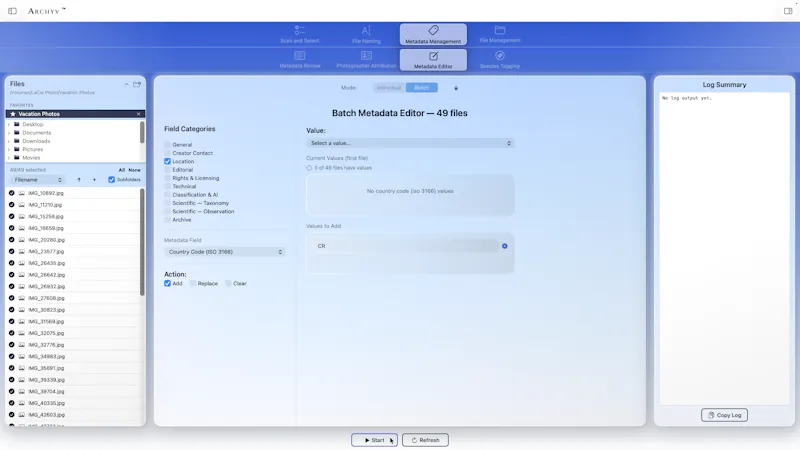This screenshot has height=450, width=800.
Task: Select all files with the All link
Action: coord(121,170)
